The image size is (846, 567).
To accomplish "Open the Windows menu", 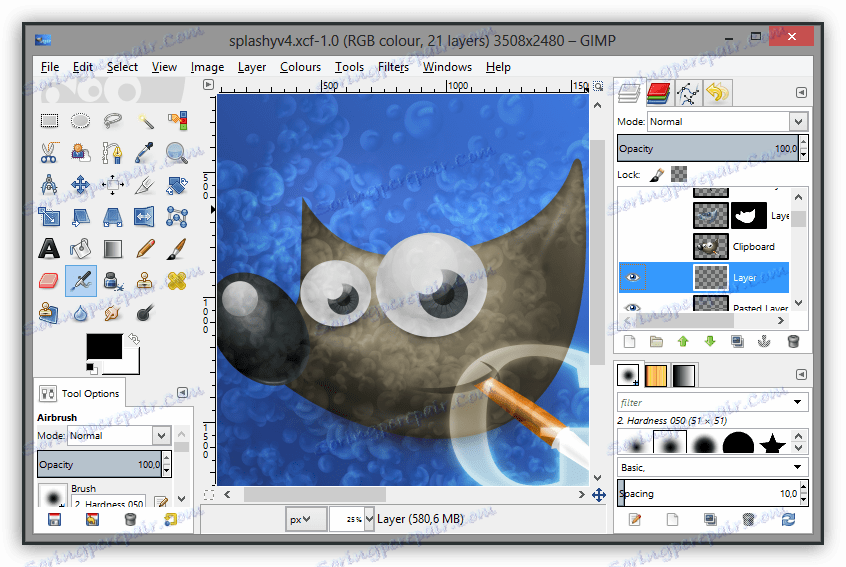I will pos(447,67).
